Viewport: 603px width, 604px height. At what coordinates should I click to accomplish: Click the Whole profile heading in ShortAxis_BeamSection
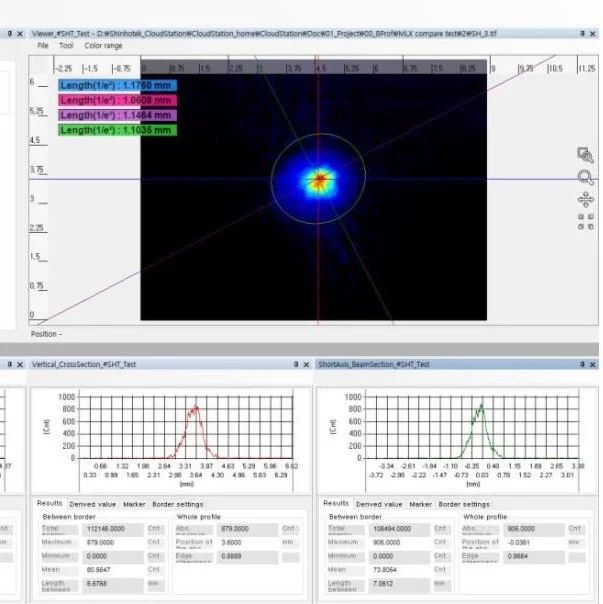[485, 517]
